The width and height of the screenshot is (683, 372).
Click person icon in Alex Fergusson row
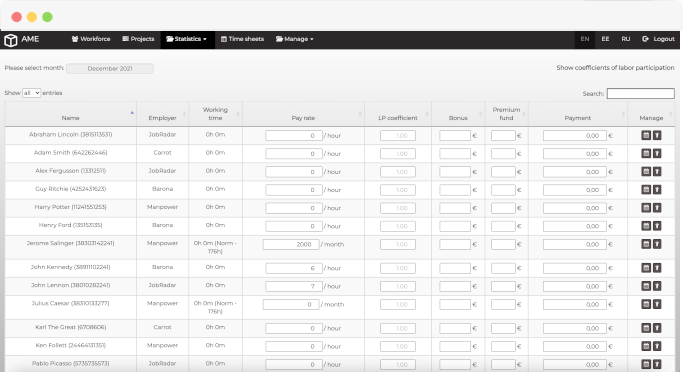pos(657,172)
